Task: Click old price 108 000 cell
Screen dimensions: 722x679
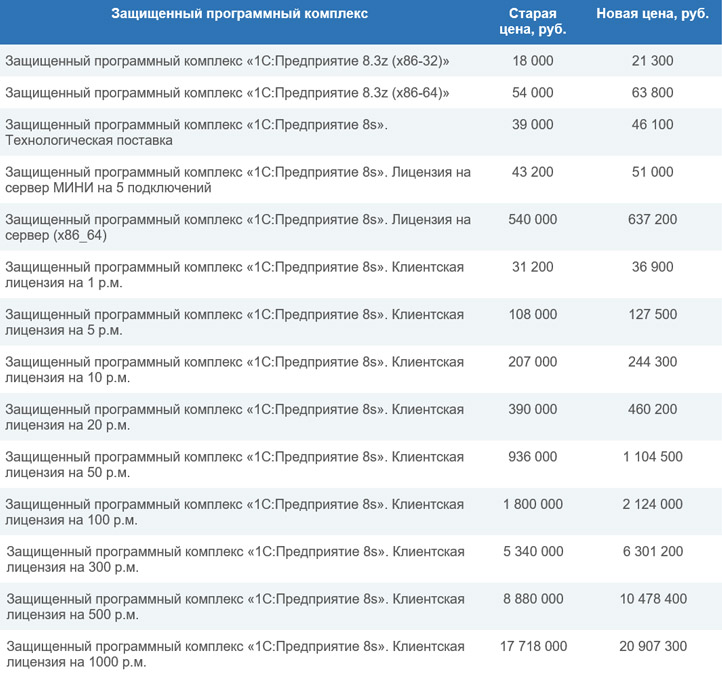Action: tap(532, 314)
